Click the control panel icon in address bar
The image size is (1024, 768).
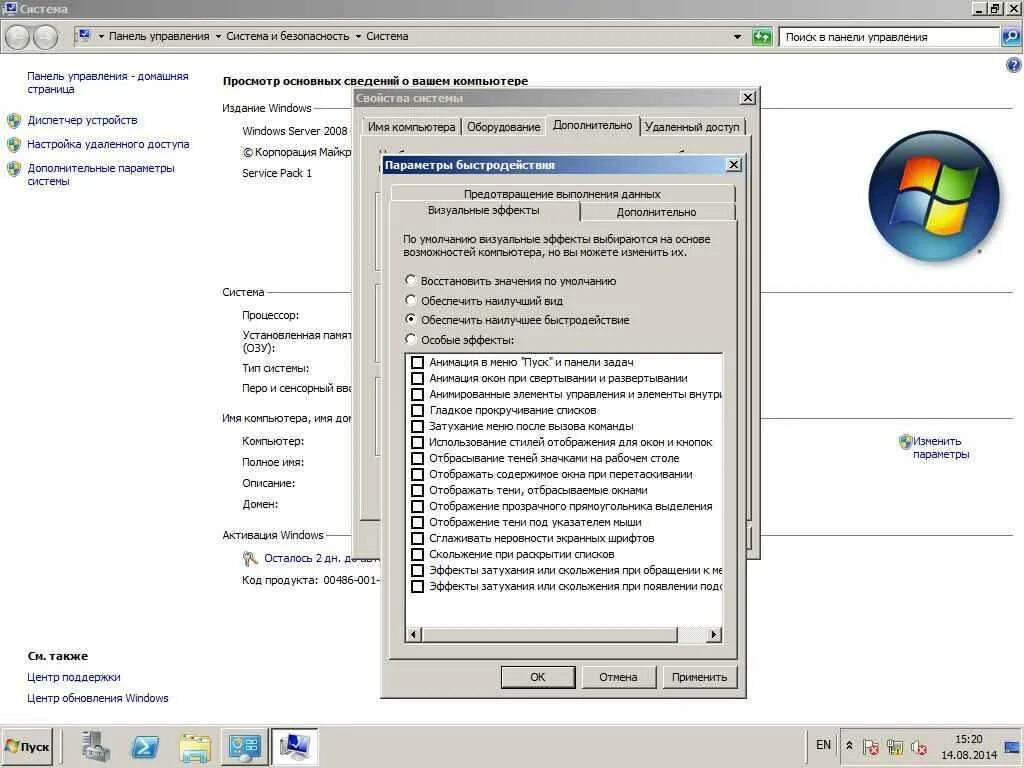coord(84,35)
